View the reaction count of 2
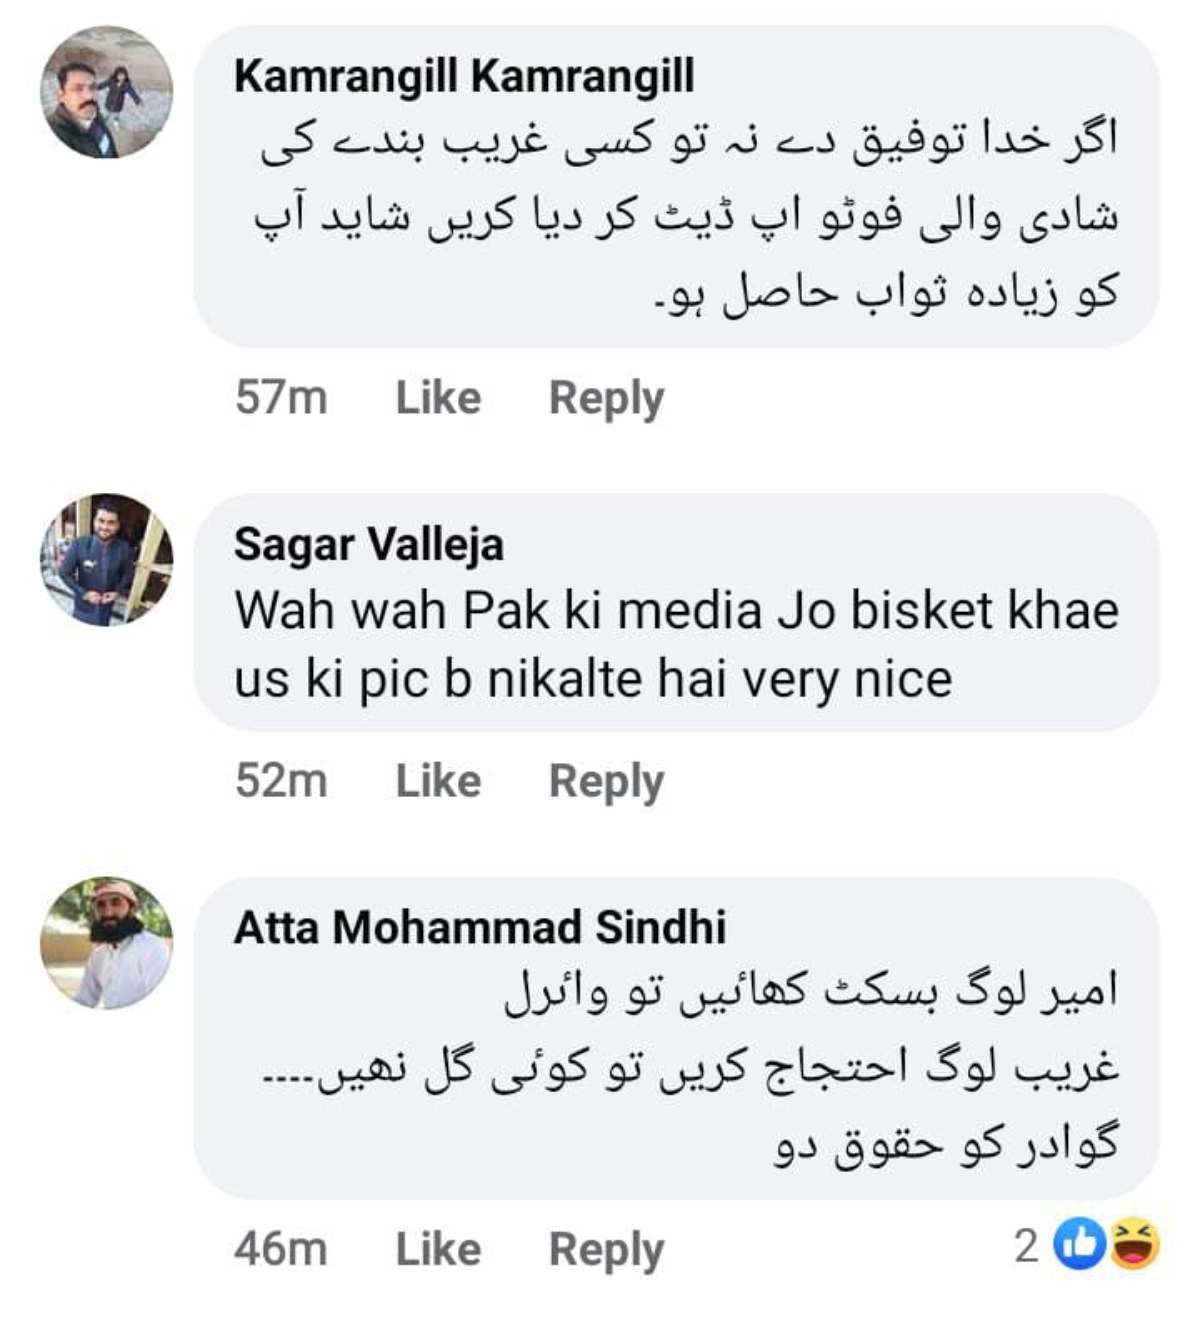The width and height of the screenshot is (1200, 1335). [x=1026, y=1246]
